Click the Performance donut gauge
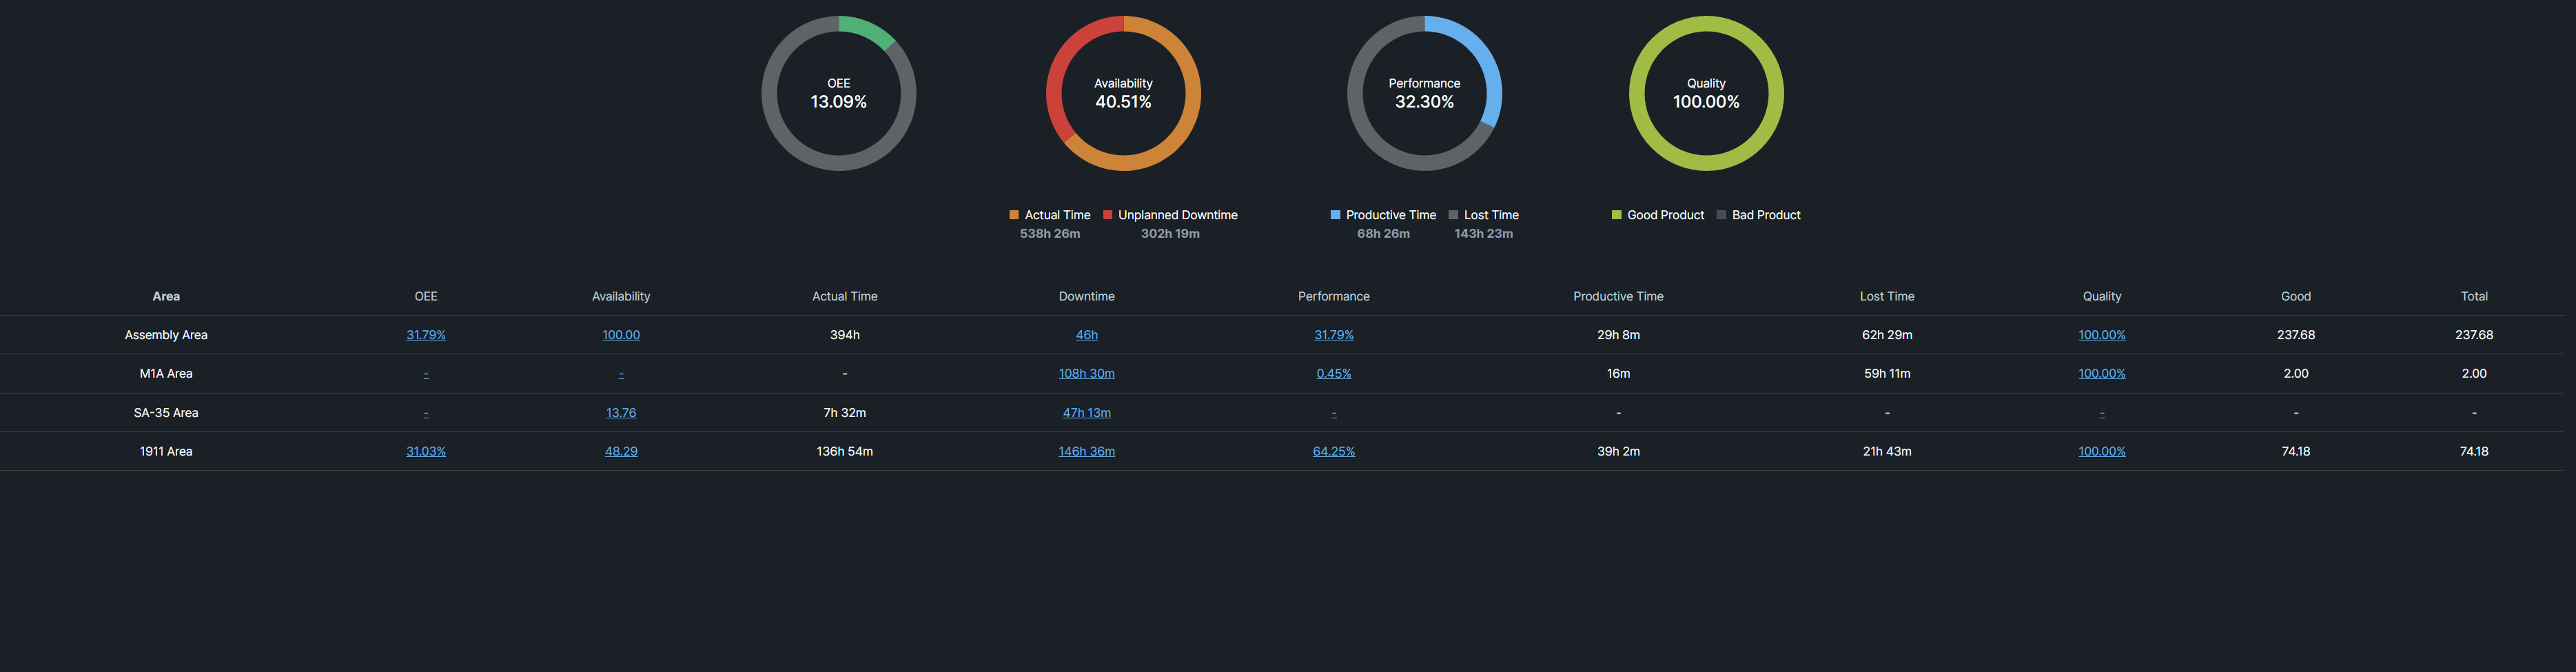The width and height of the screenshot is (2576, 672). pyautogui.click(x=1424, y=93)
